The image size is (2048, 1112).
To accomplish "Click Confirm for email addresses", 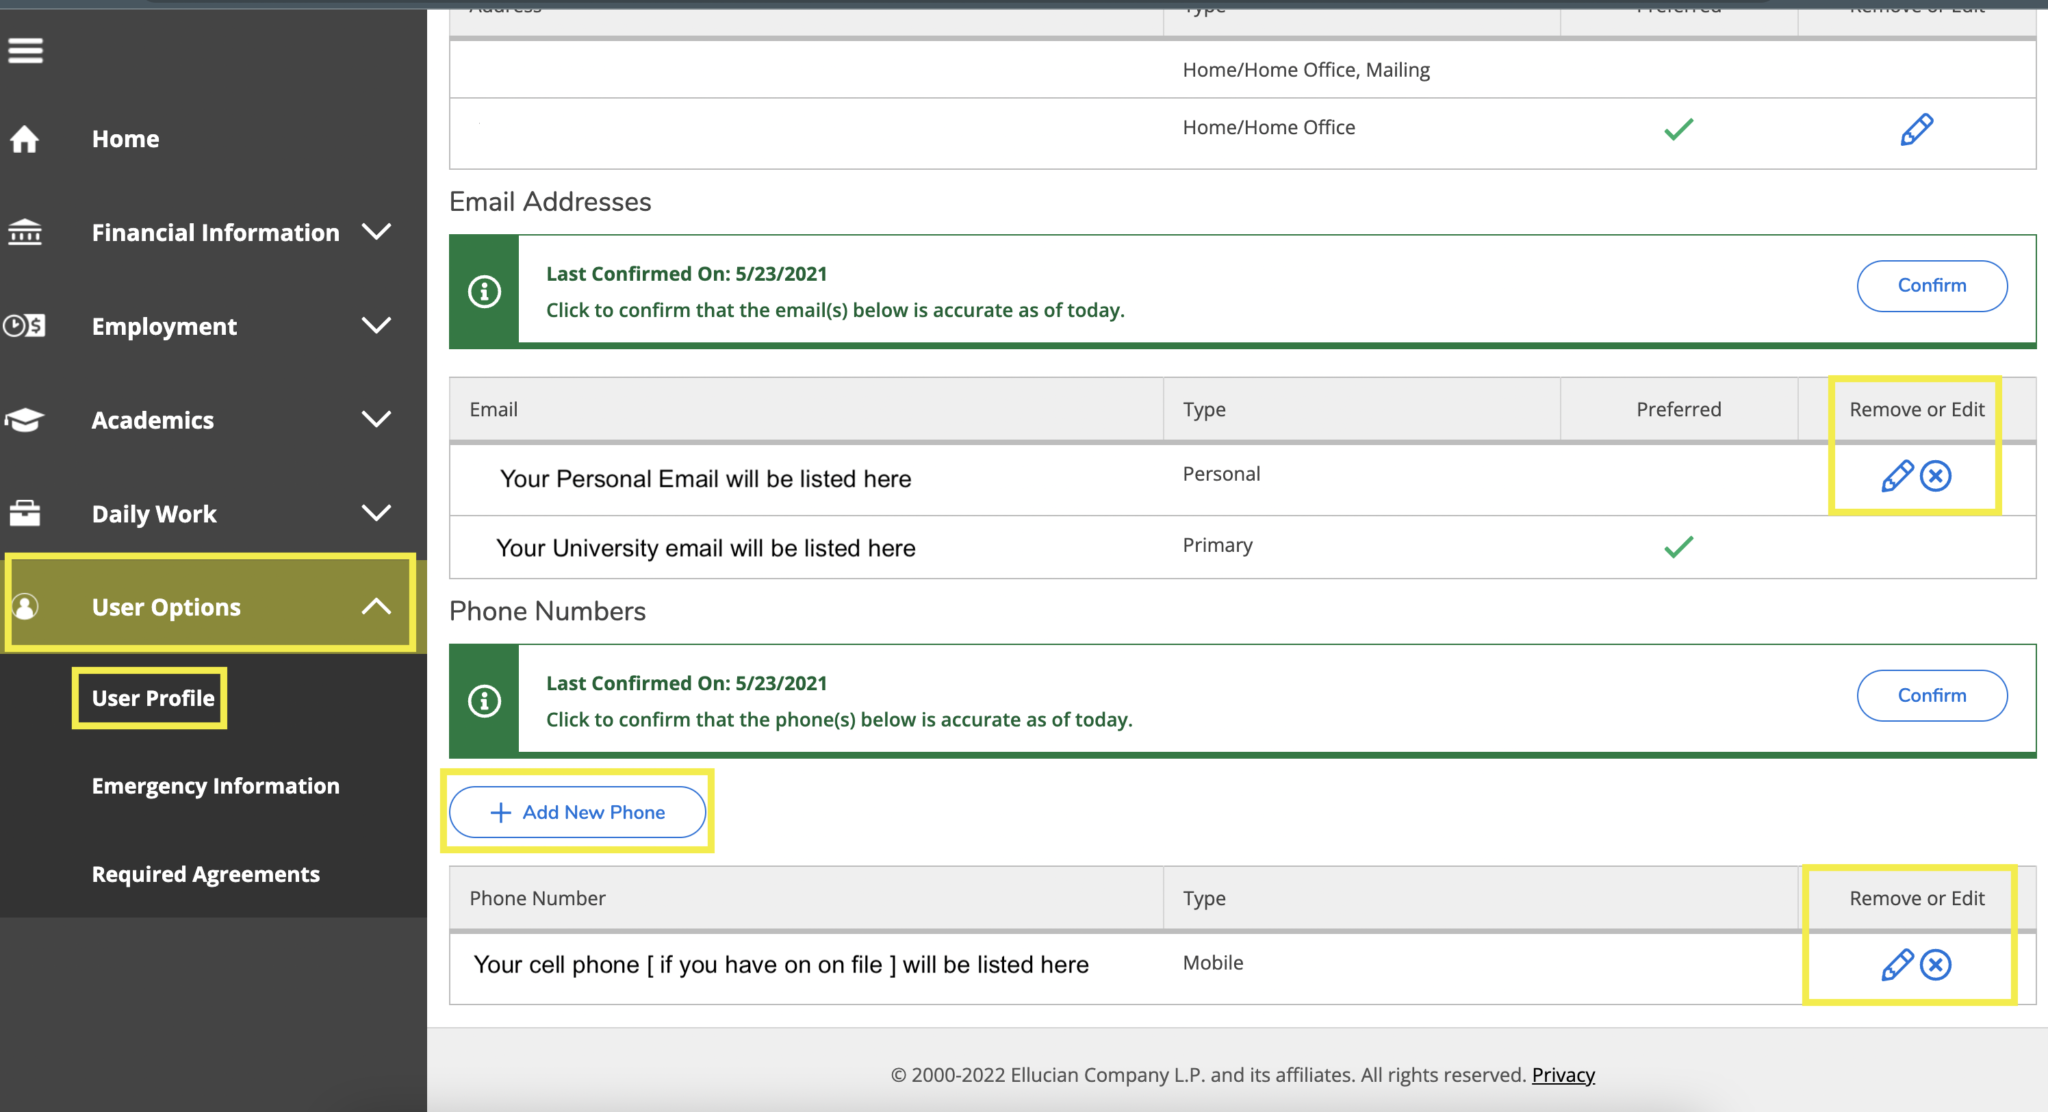I will [1931, 285].
